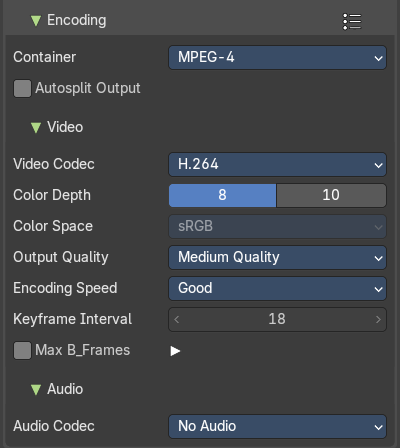Image resolution: width=400 pixels, height=448 pixels.
Task: Open the Video Codec H.264 dropdown
Action: pos(277,164)
